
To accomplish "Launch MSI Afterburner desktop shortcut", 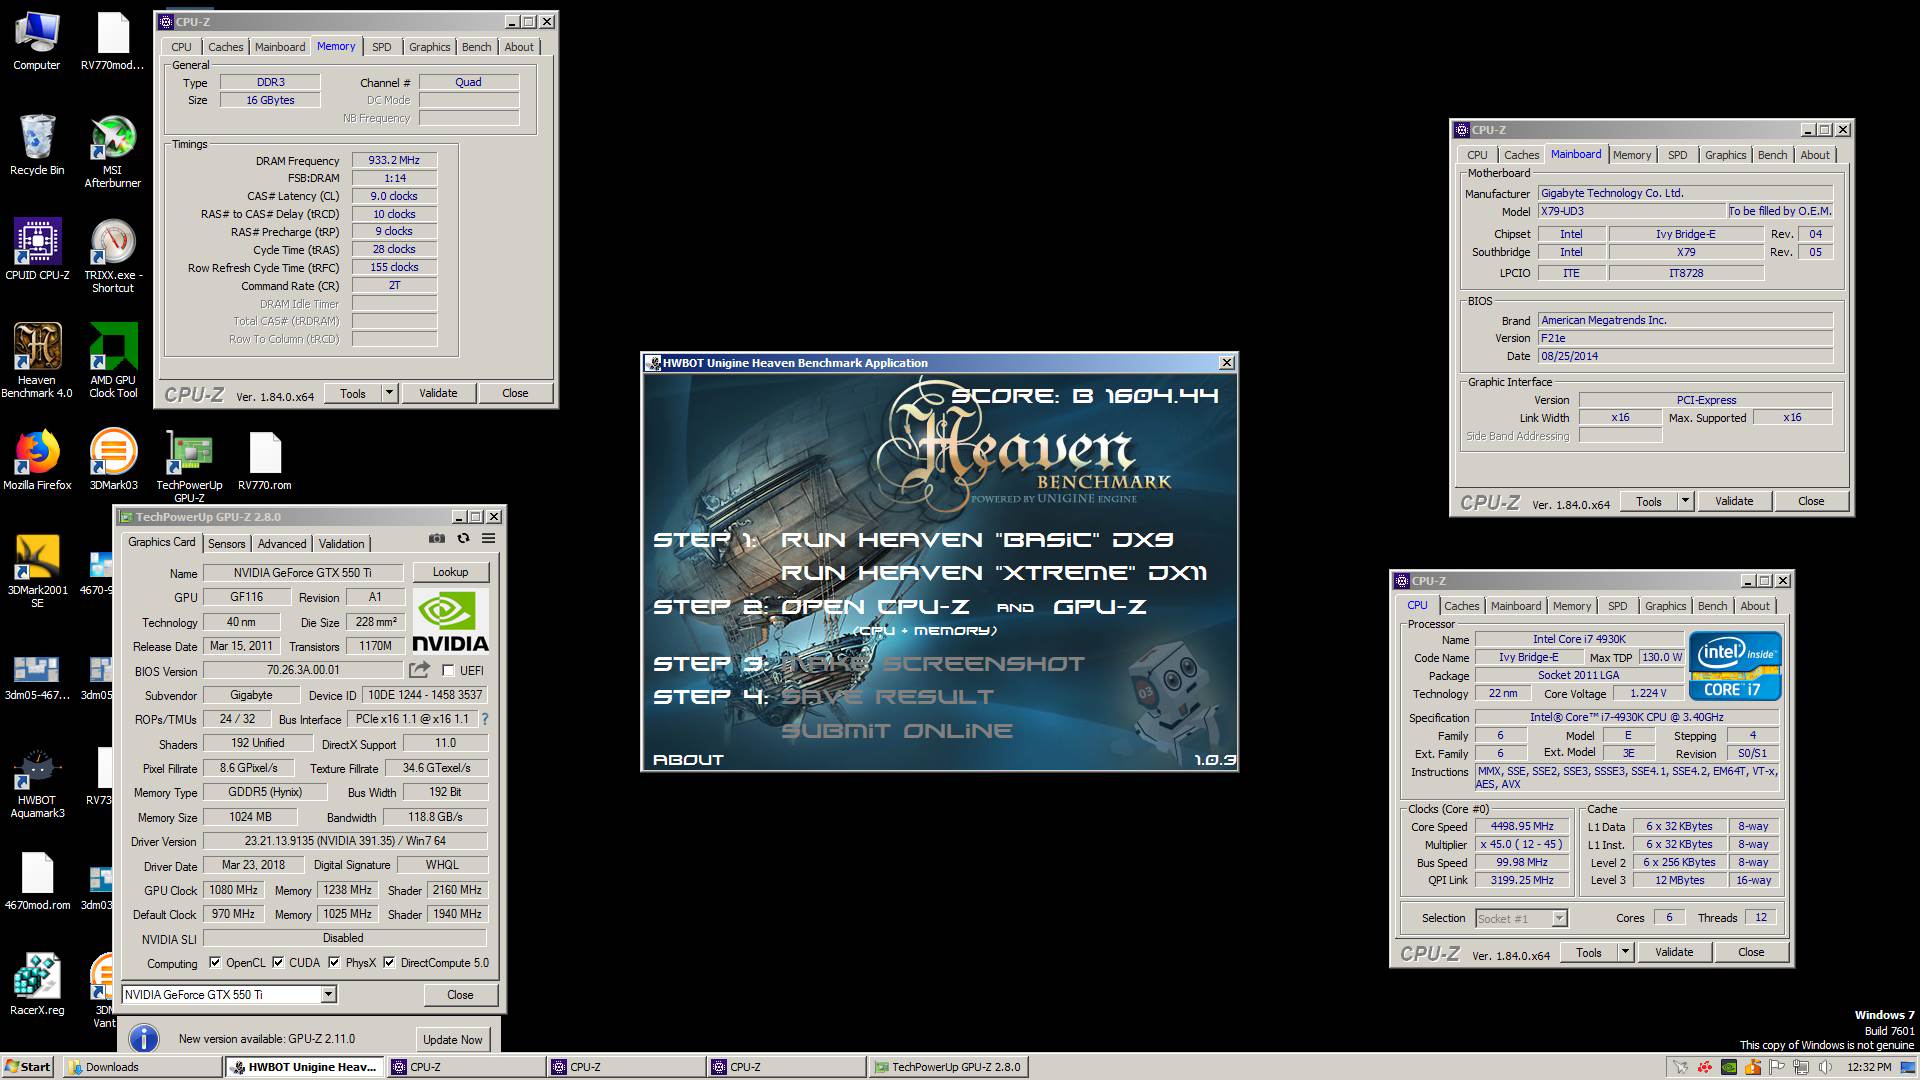I will [113, 152].
